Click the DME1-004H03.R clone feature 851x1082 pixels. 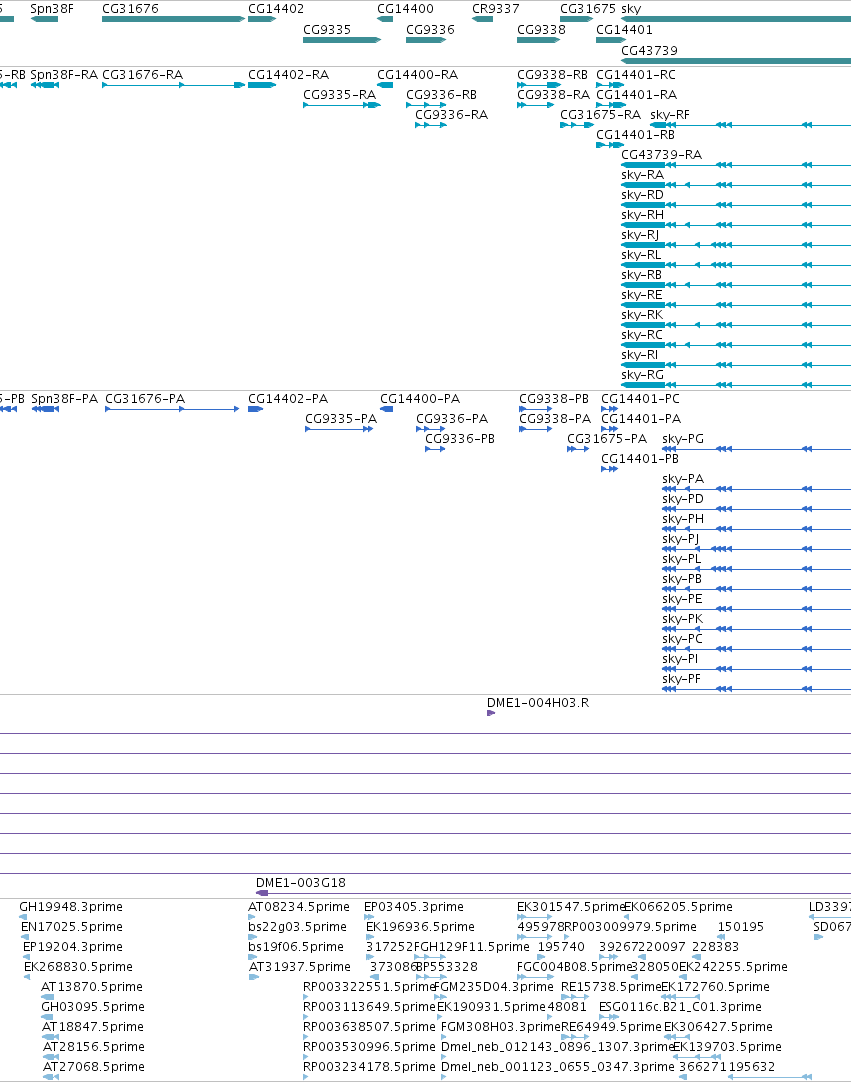[x=491, y=713]
